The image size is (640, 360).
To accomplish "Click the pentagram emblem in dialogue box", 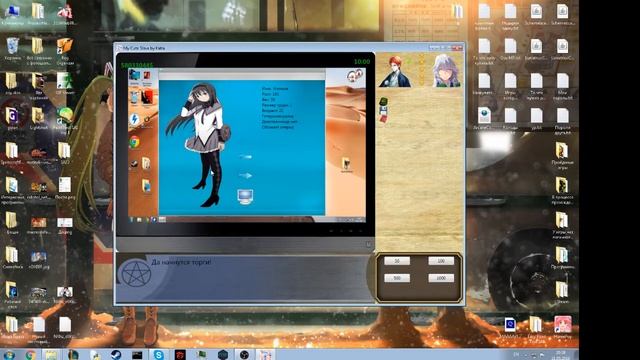I will tap(136, 273).
